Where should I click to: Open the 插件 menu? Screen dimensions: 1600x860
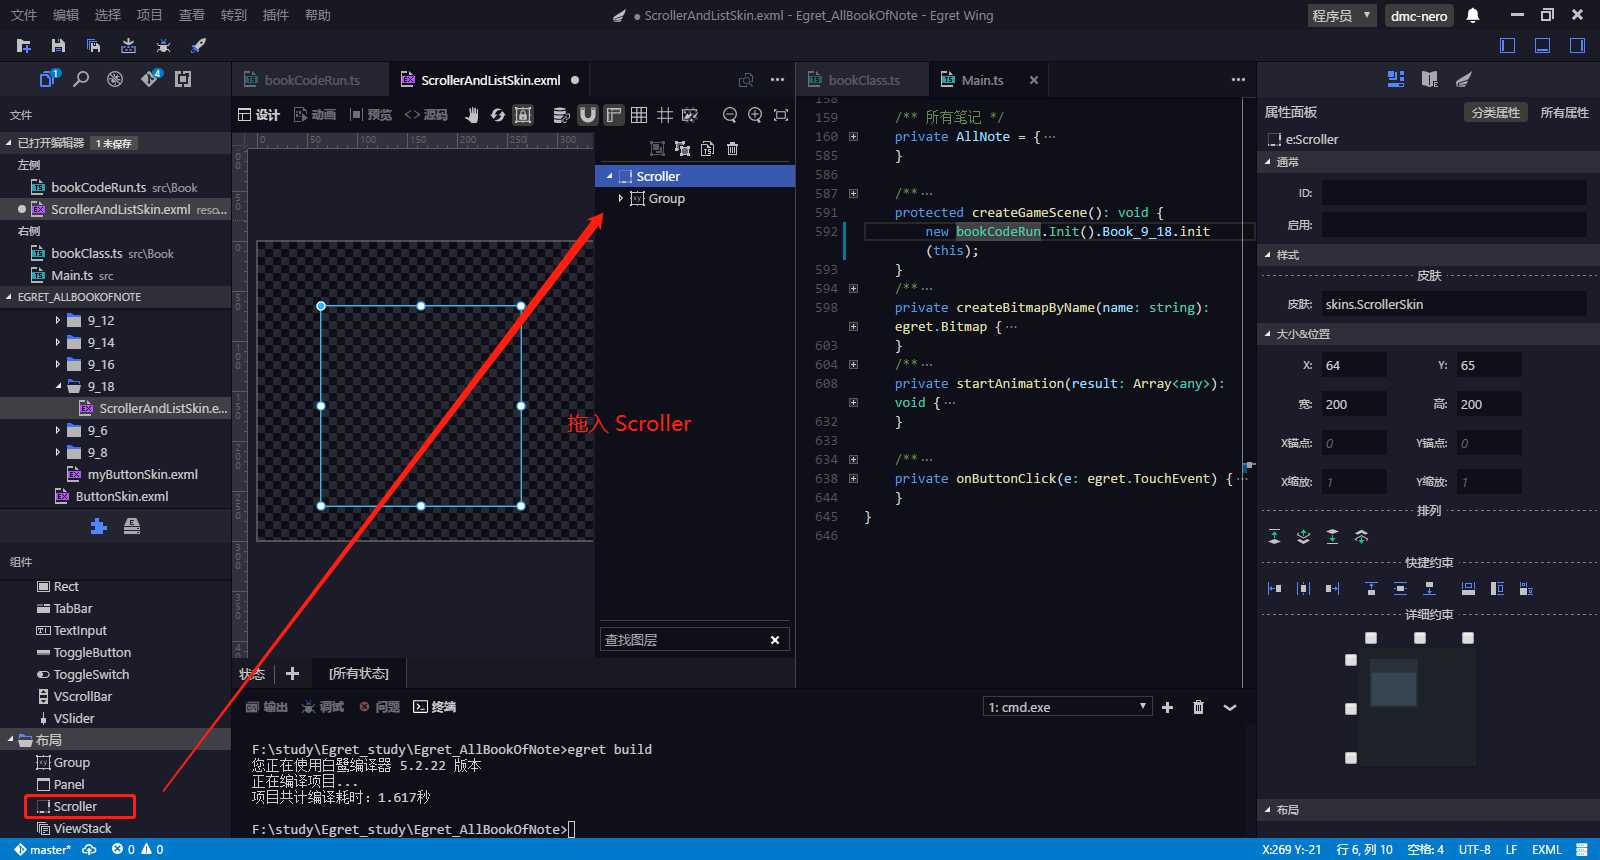pyautogui.click(x=275, y=15)
